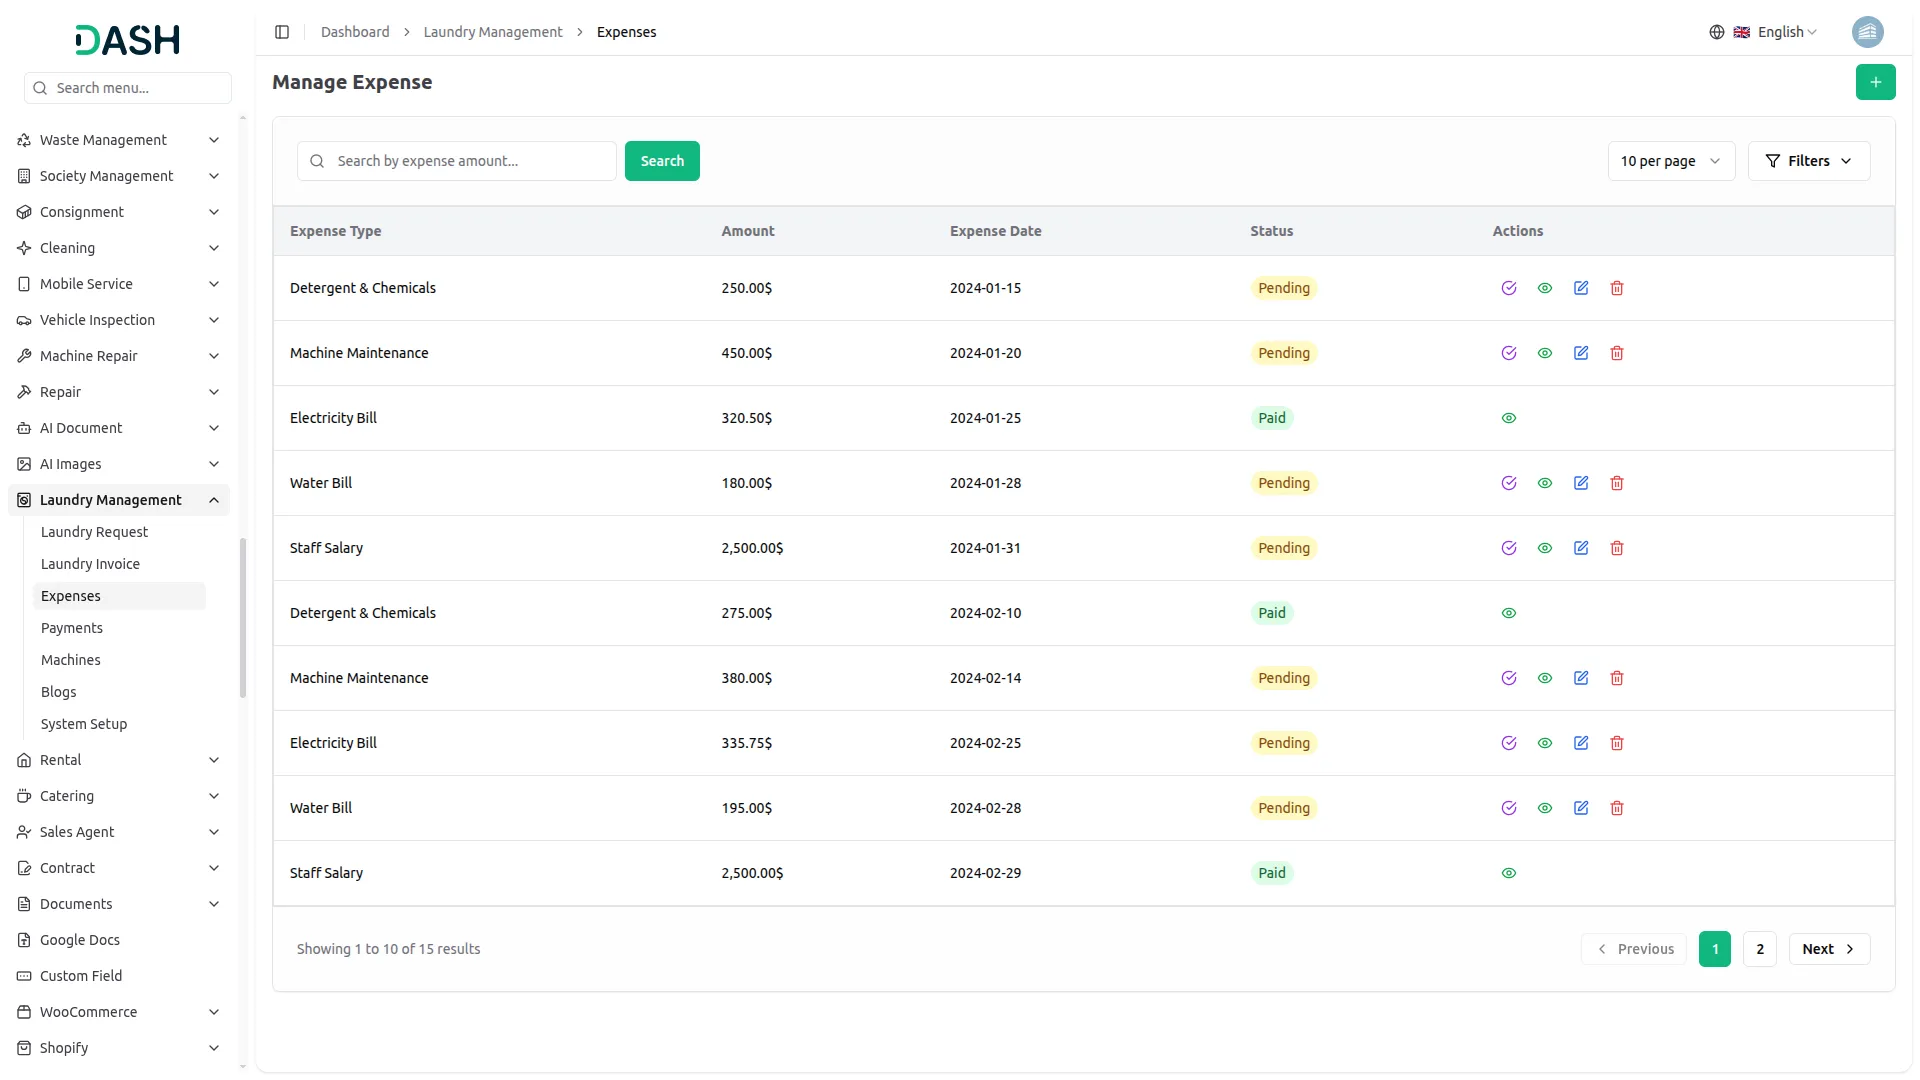Click the expense amount search field
Screen dimensions: 1920x1080
pyautogui.click(x=457, y=161)
